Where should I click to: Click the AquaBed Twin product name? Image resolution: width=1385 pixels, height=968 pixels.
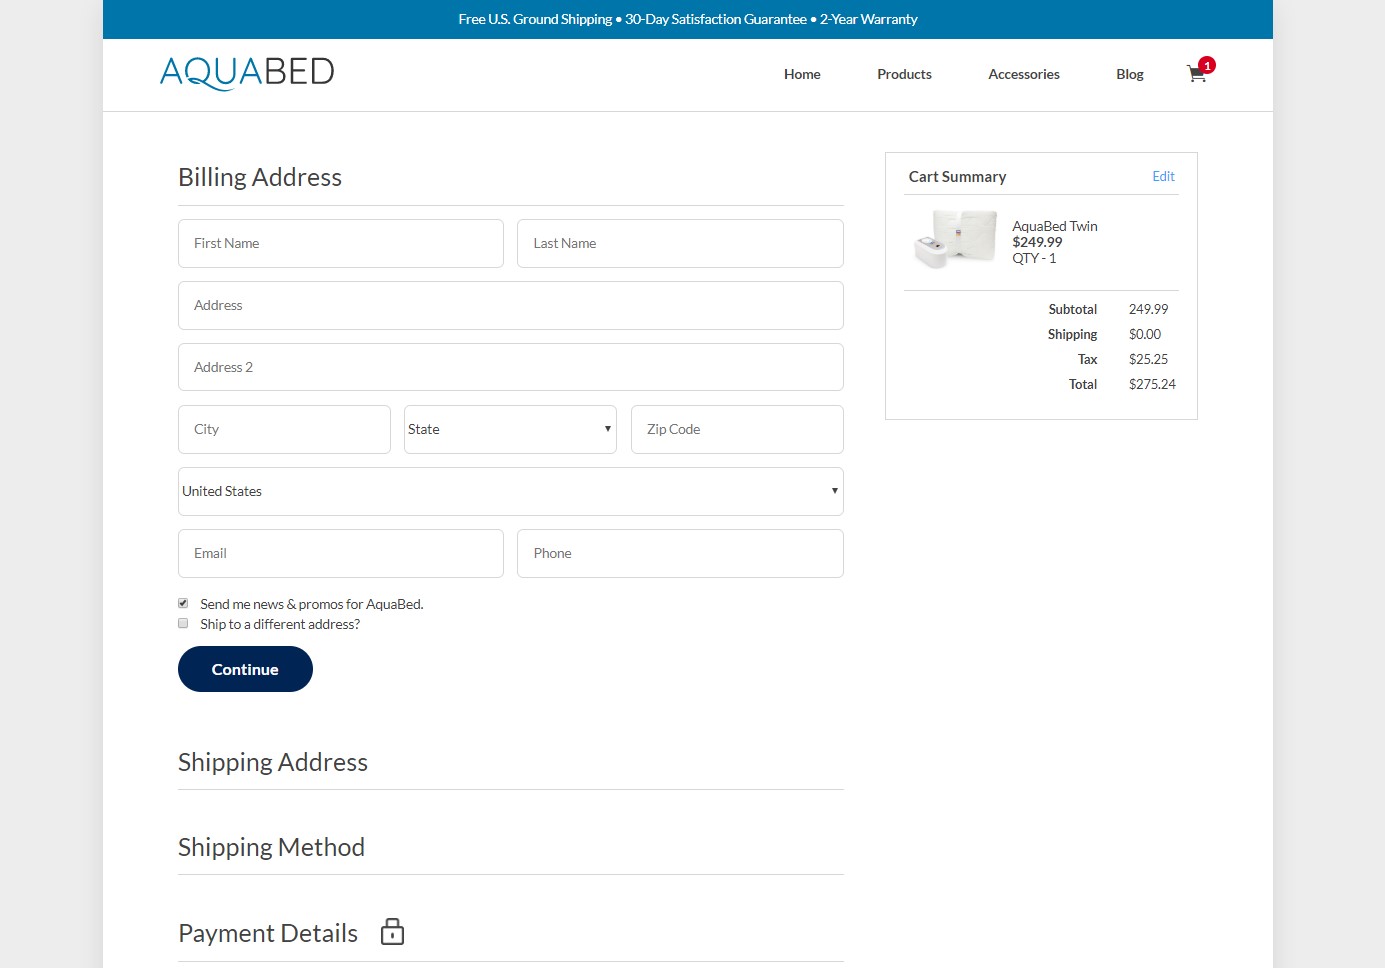click(1055, 226)
